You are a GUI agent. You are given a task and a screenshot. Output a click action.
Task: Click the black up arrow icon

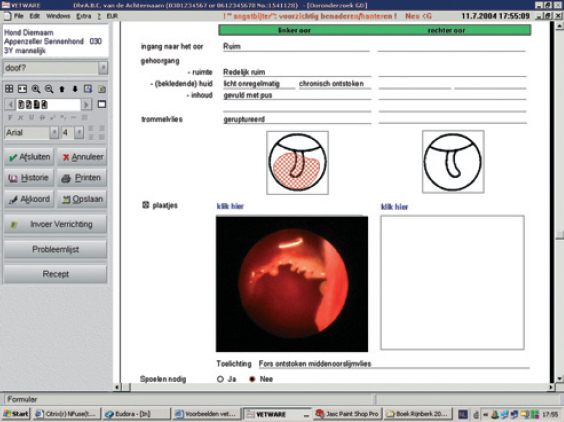pyautogui.click(x=62, y=89)
